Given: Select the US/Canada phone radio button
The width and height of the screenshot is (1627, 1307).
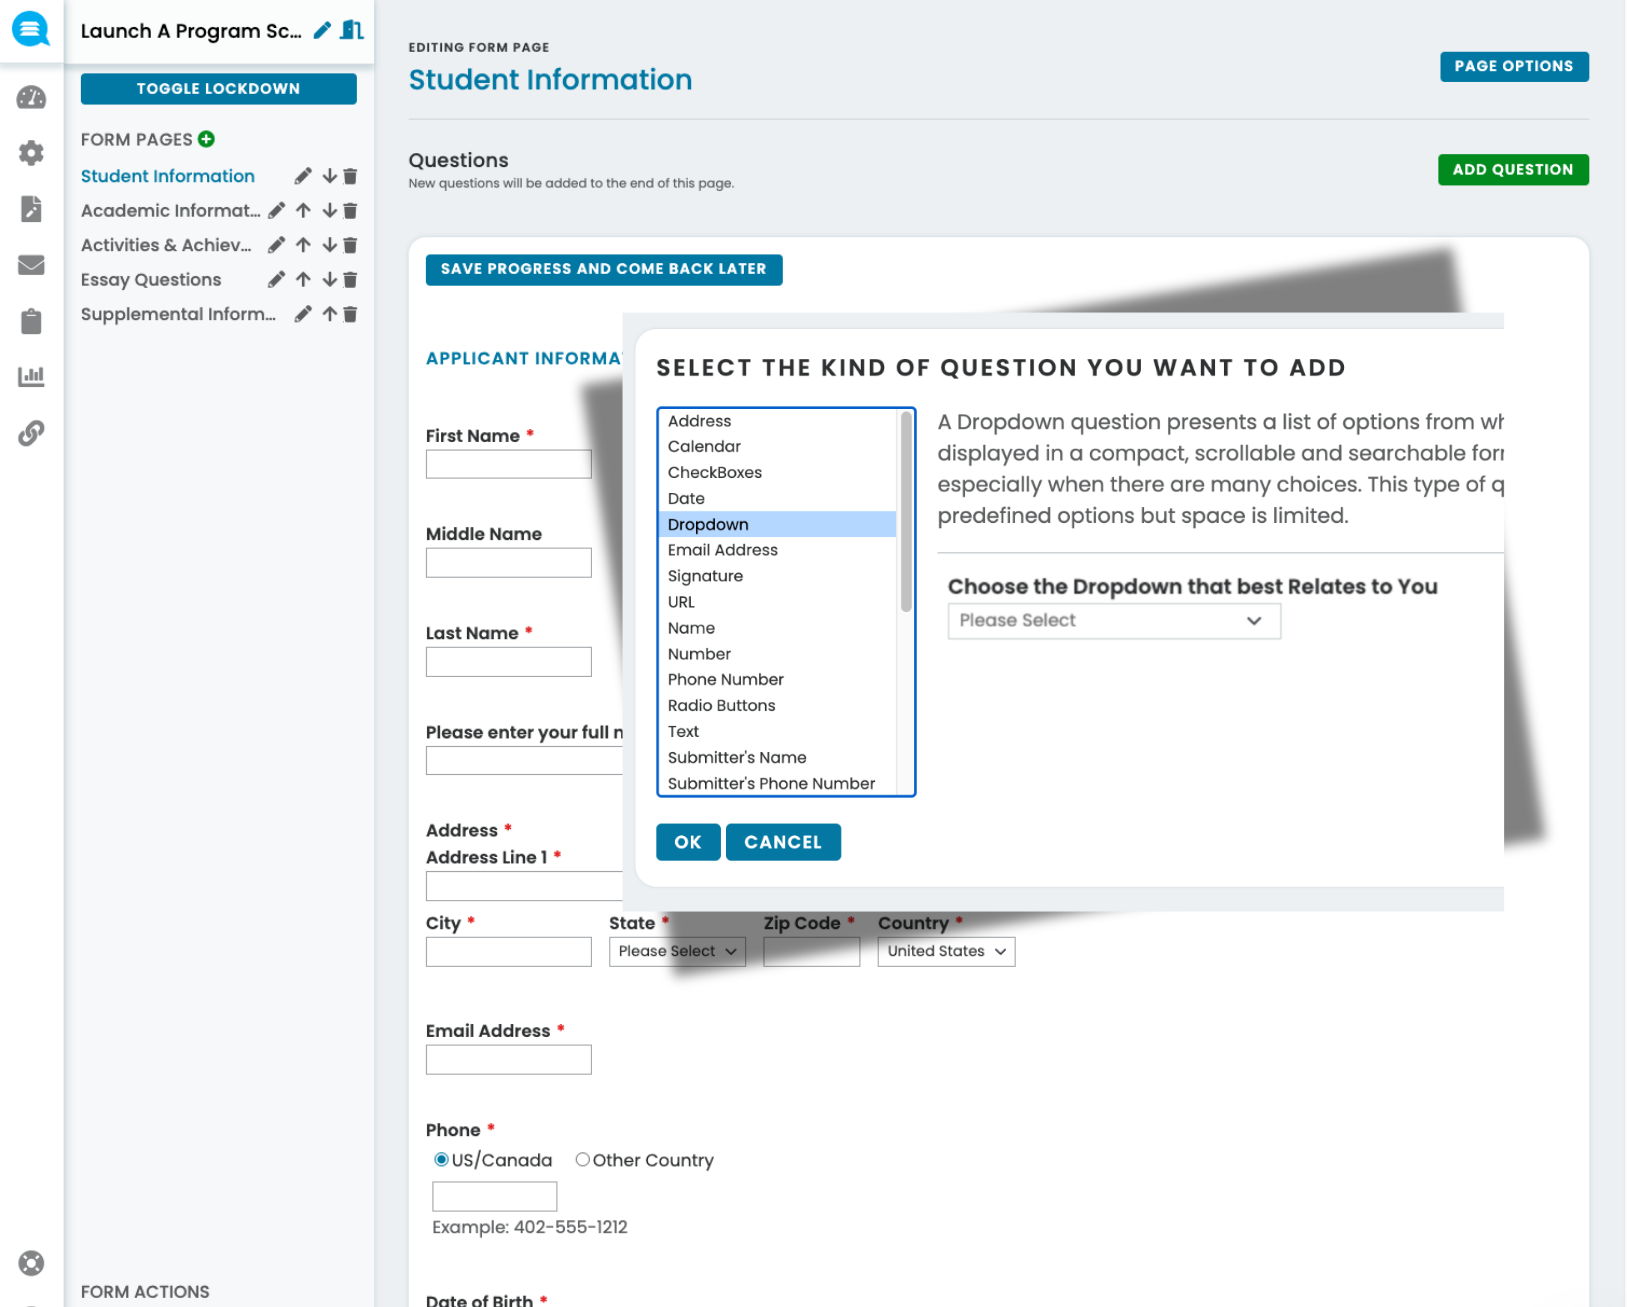Looking at the screenshot, I should (x=441, y=1159).
